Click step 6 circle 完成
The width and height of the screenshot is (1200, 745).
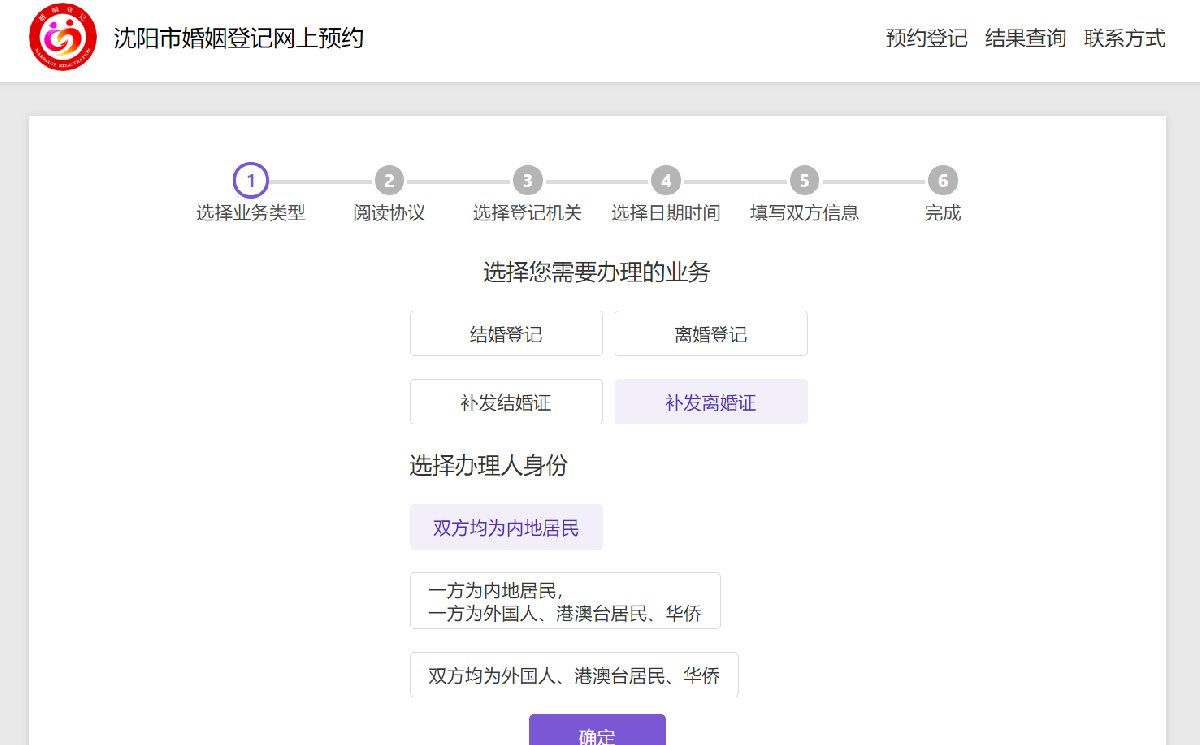click(x=942, y=181)
